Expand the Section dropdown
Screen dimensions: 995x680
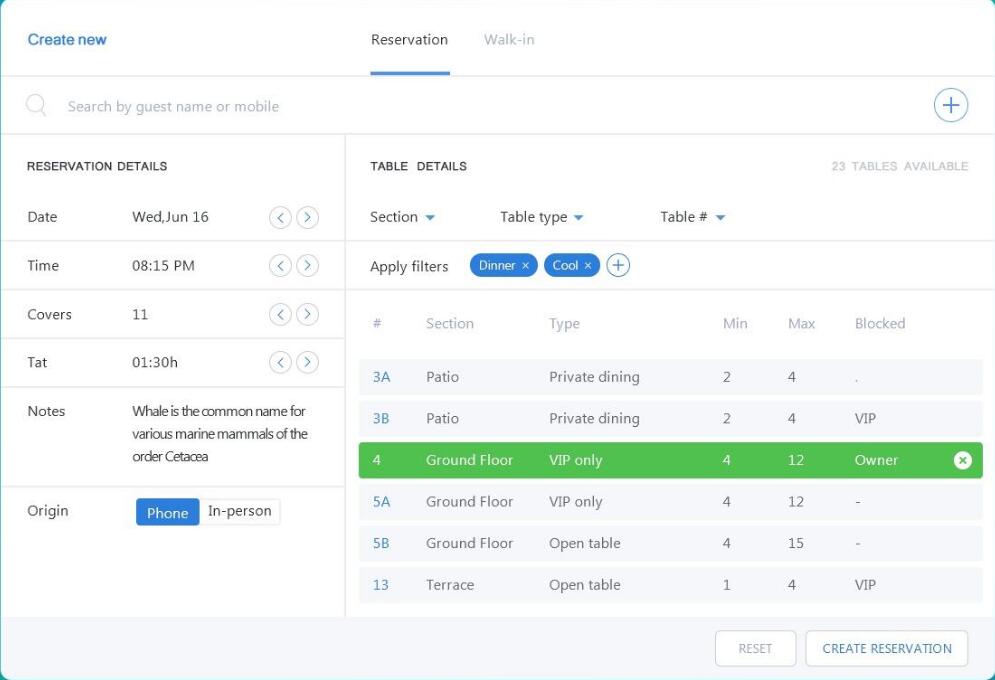click(402, 217)
